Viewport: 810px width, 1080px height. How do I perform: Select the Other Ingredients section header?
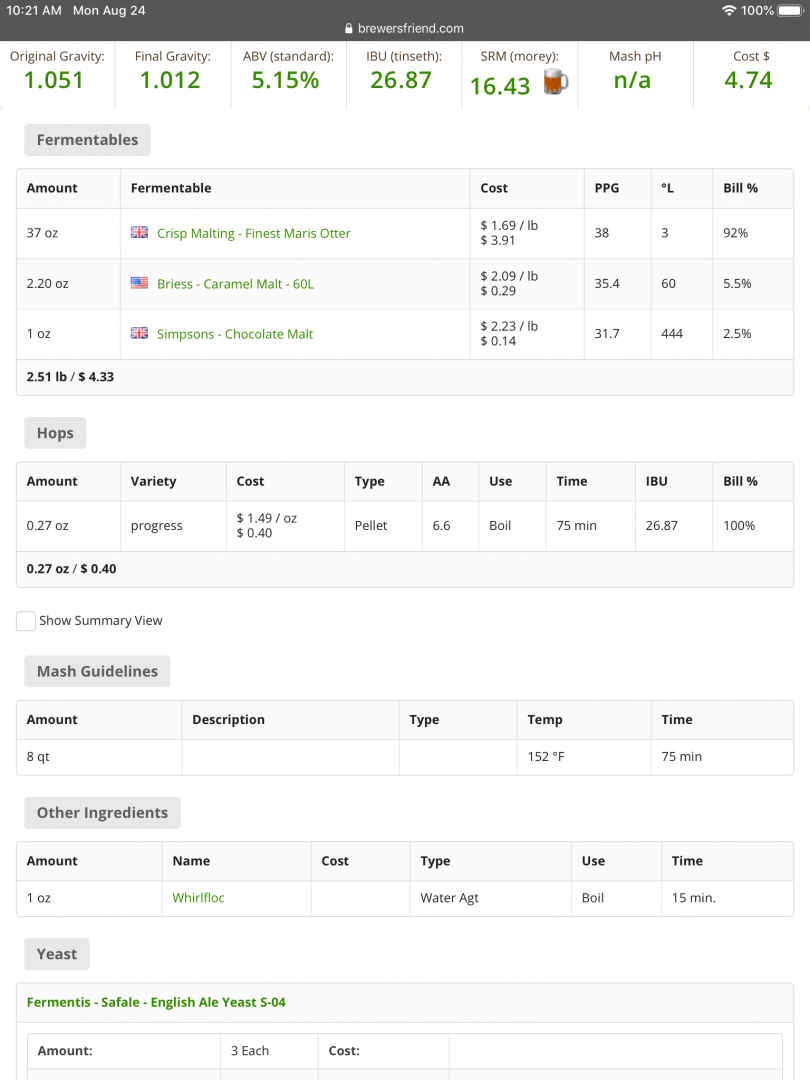coord(102,813)
